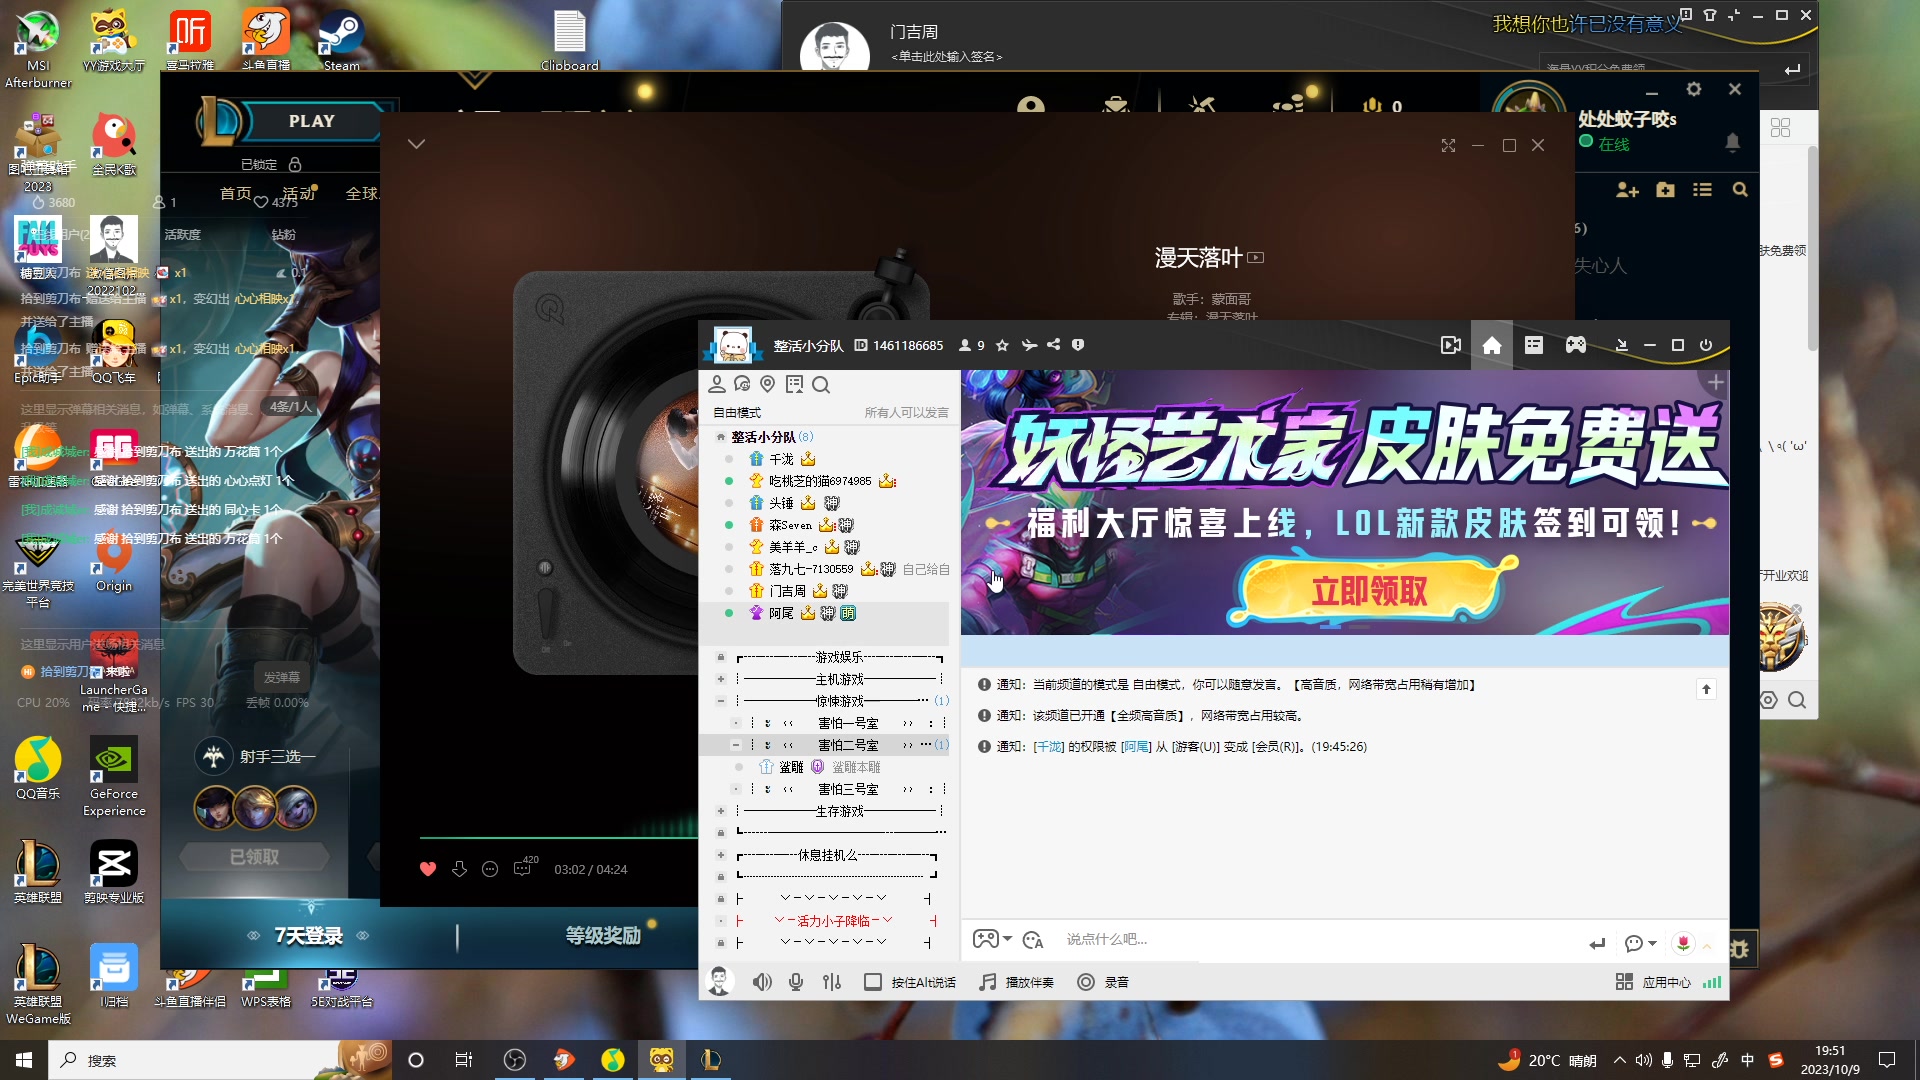Viewport: 1920px width, 1080px height.
Task: Click the mini-mode arrow icon in YY header
Action: [1622, 345]
